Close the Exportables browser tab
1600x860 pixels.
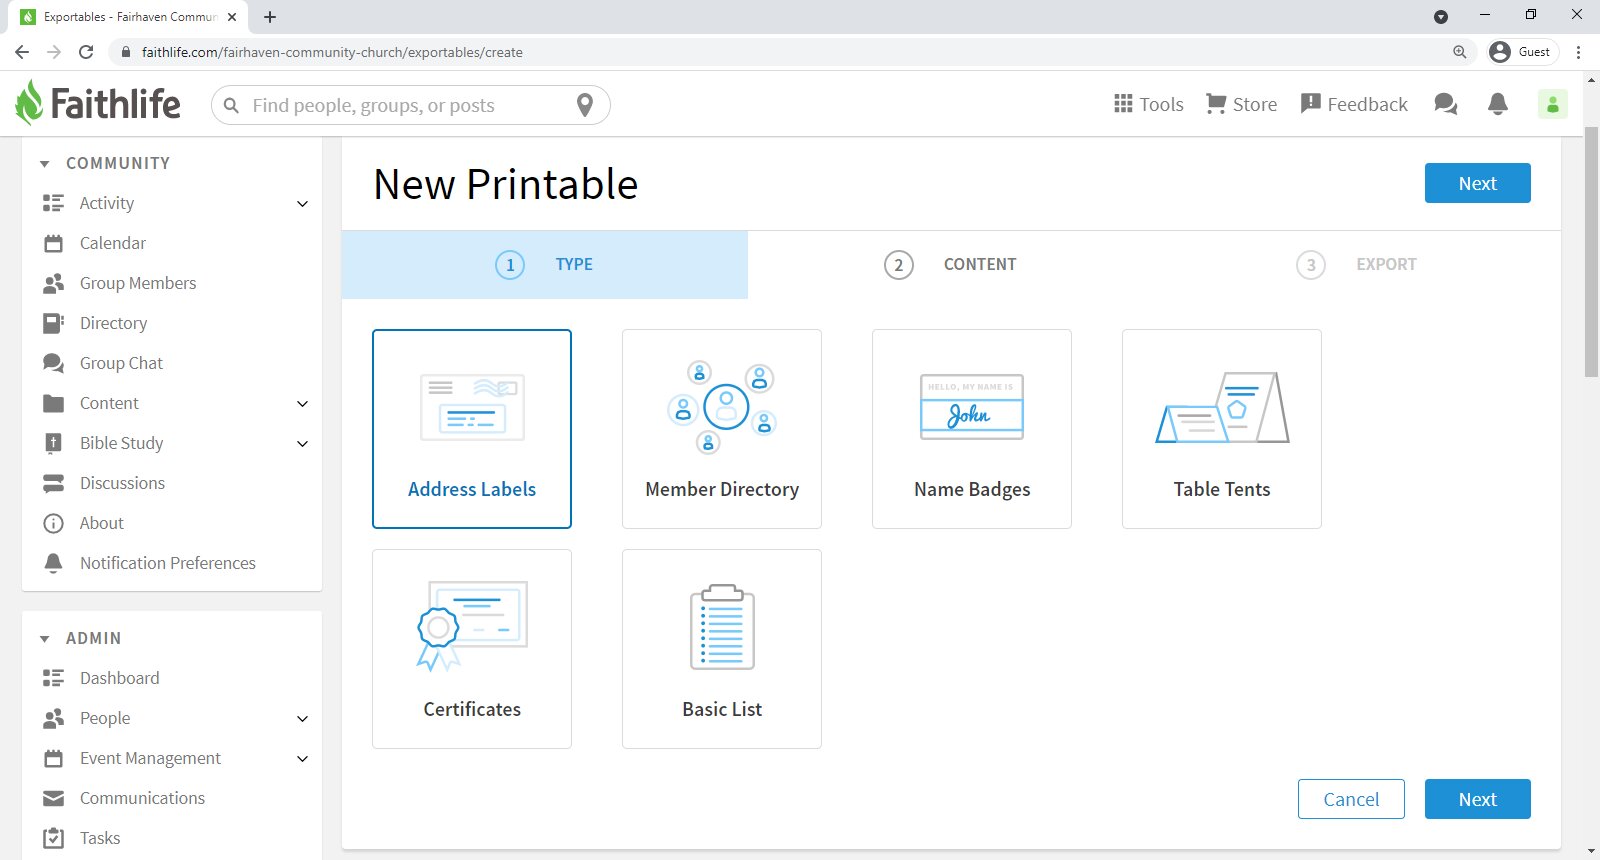[x=232, y=17]
